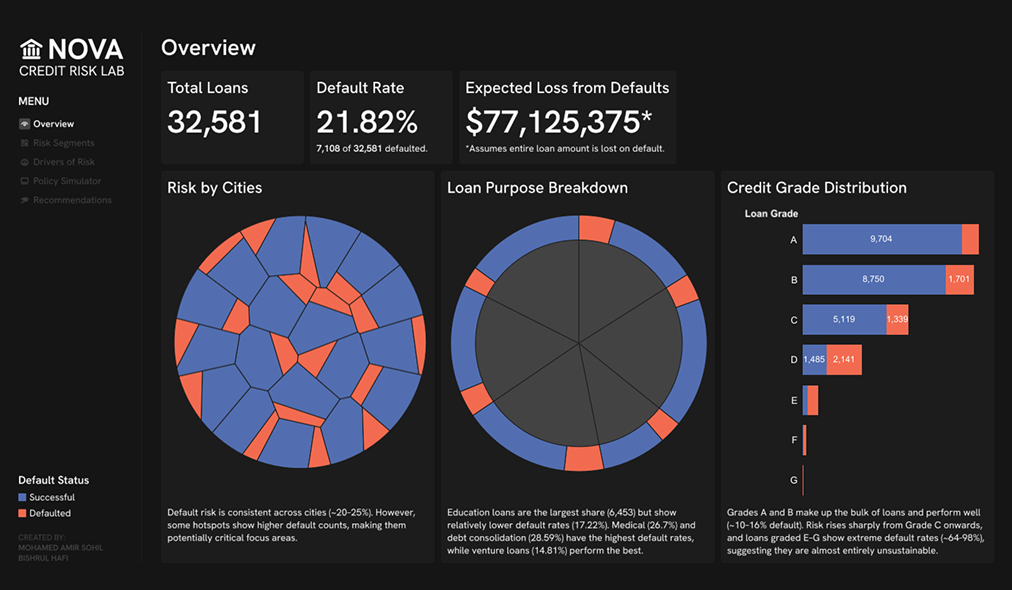Select the Expected Loss from Defaults card
Screen dimensions: 1012x590
coord(566,116)
